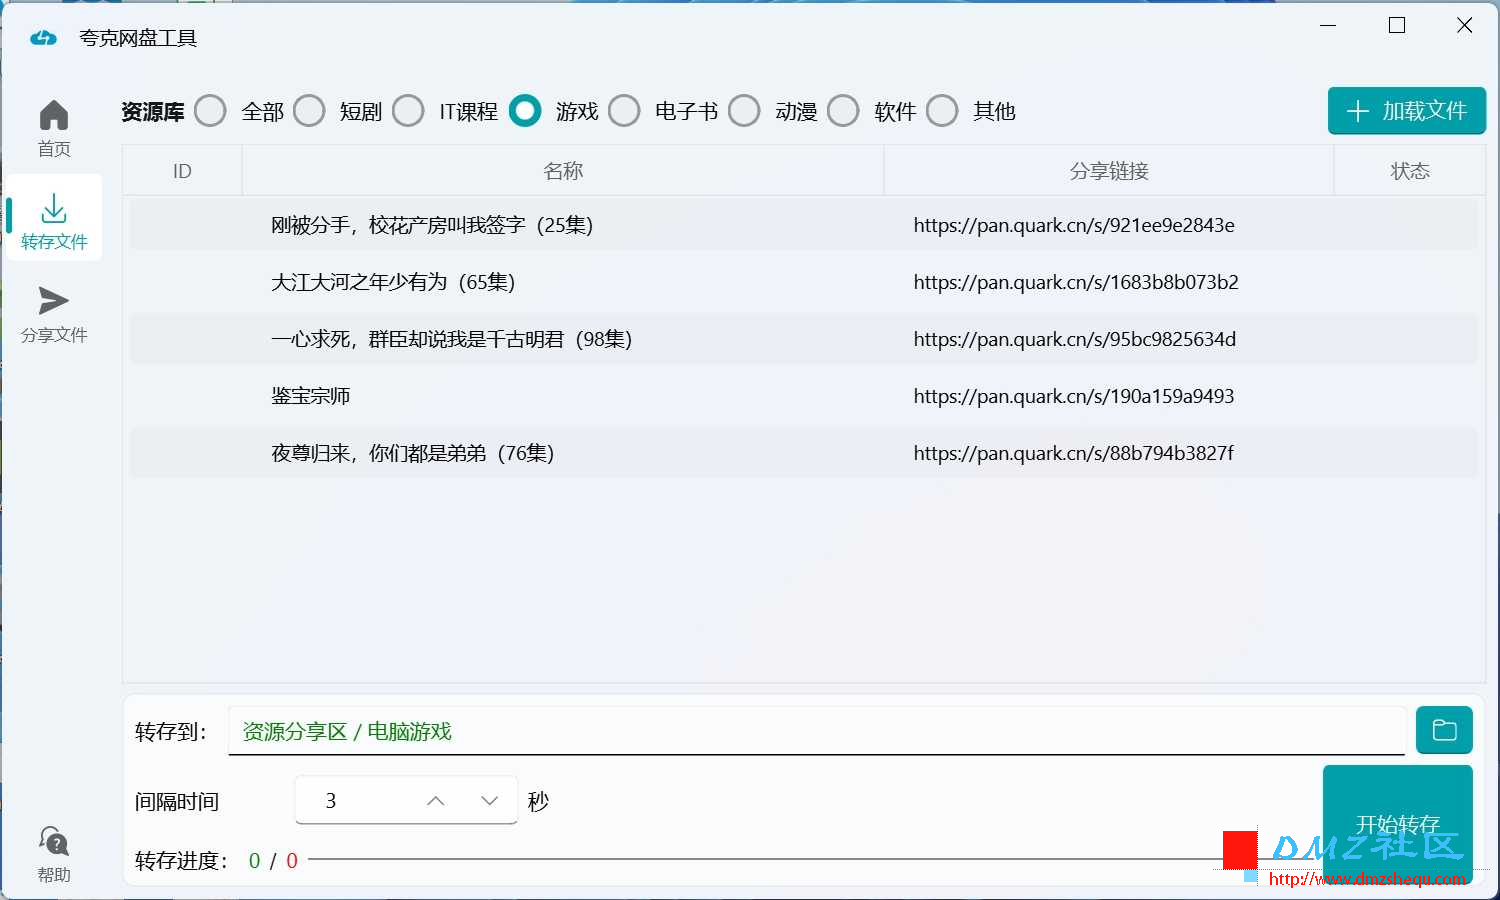Click the folder browse icon button
1500x900 pixels.
[x=1444, y=730]
